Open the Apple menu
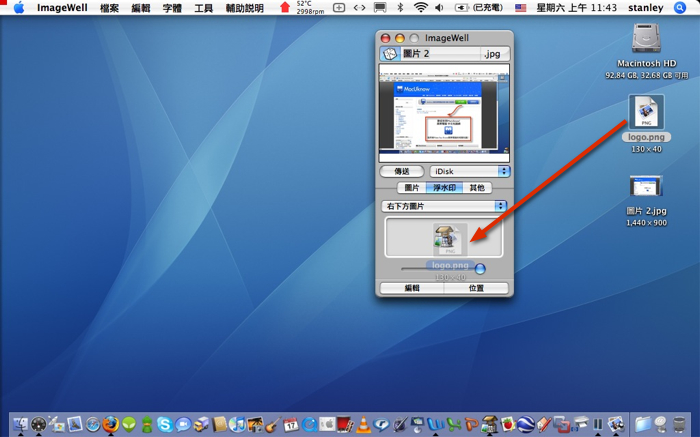 click(19, 7)
